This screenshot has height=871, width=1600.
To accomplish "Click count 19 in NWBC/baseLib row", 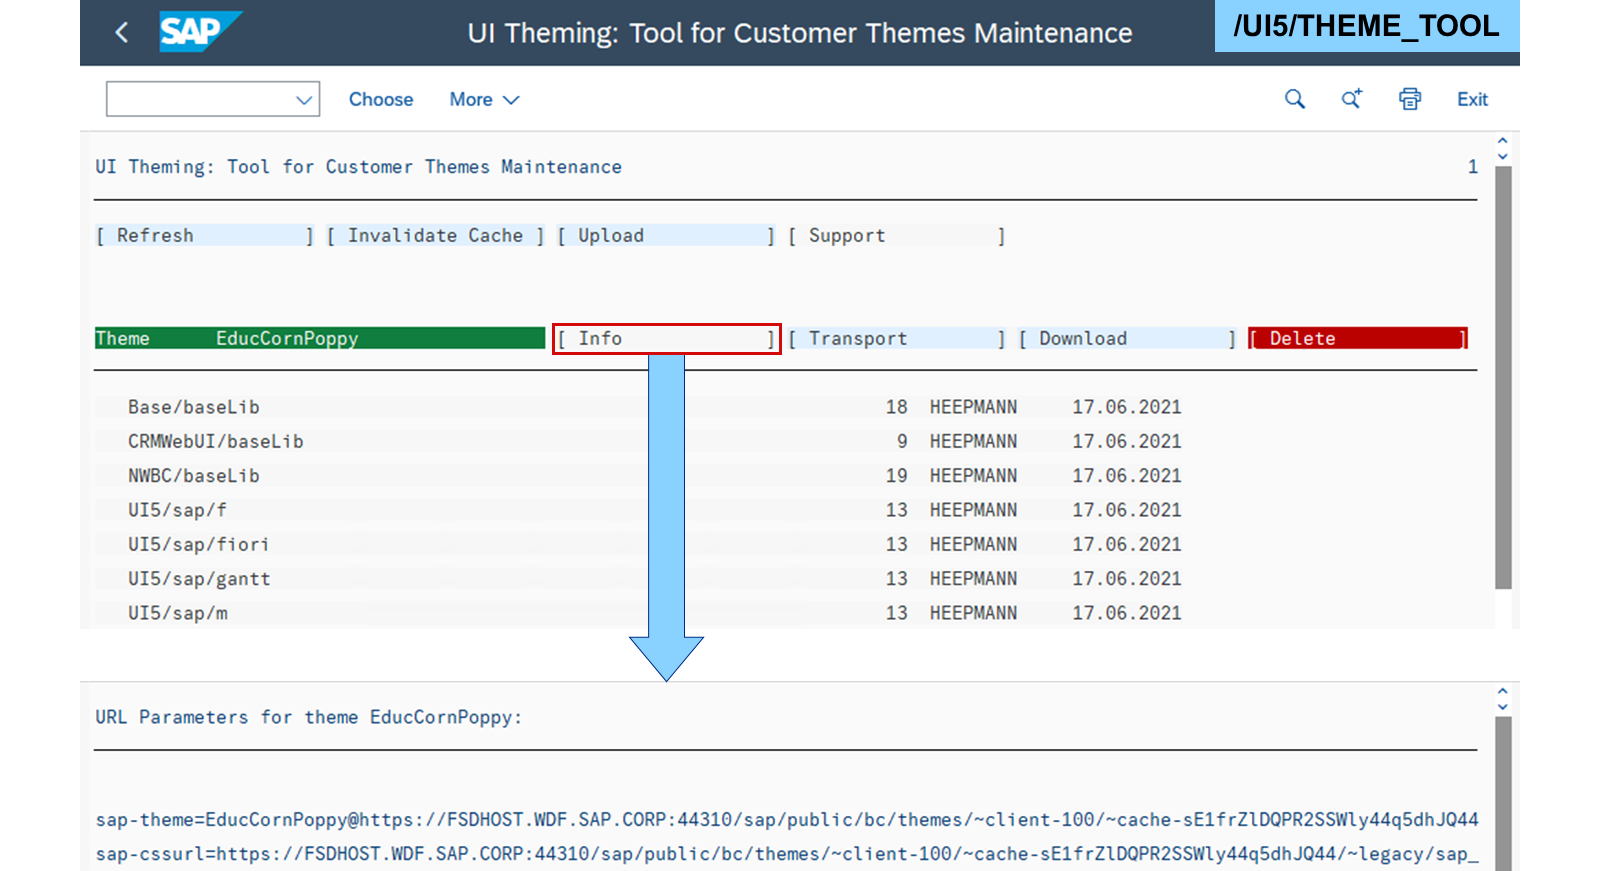I will pyautogui.click(x=896, y=476).
